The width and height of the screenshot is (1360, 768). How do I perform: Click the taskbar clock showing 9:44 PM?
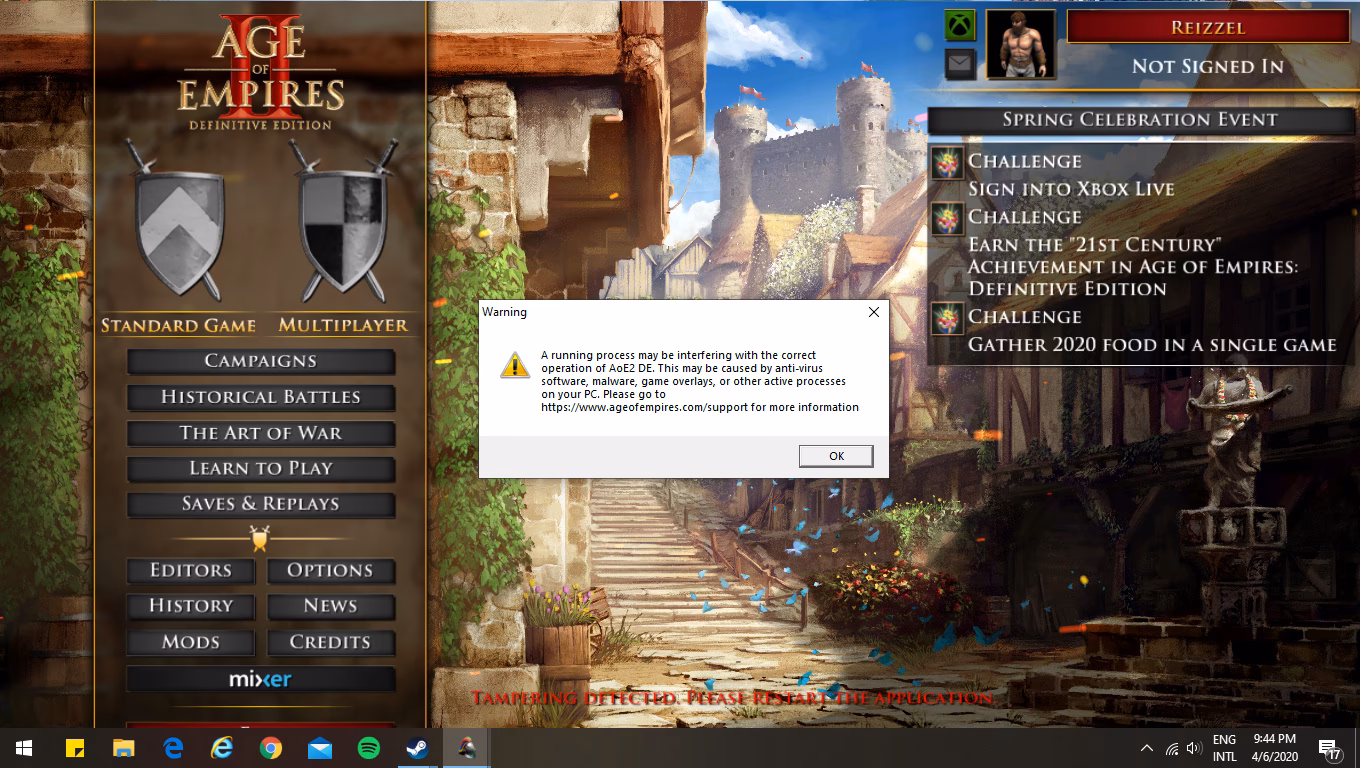click(x=1274, y=748)
